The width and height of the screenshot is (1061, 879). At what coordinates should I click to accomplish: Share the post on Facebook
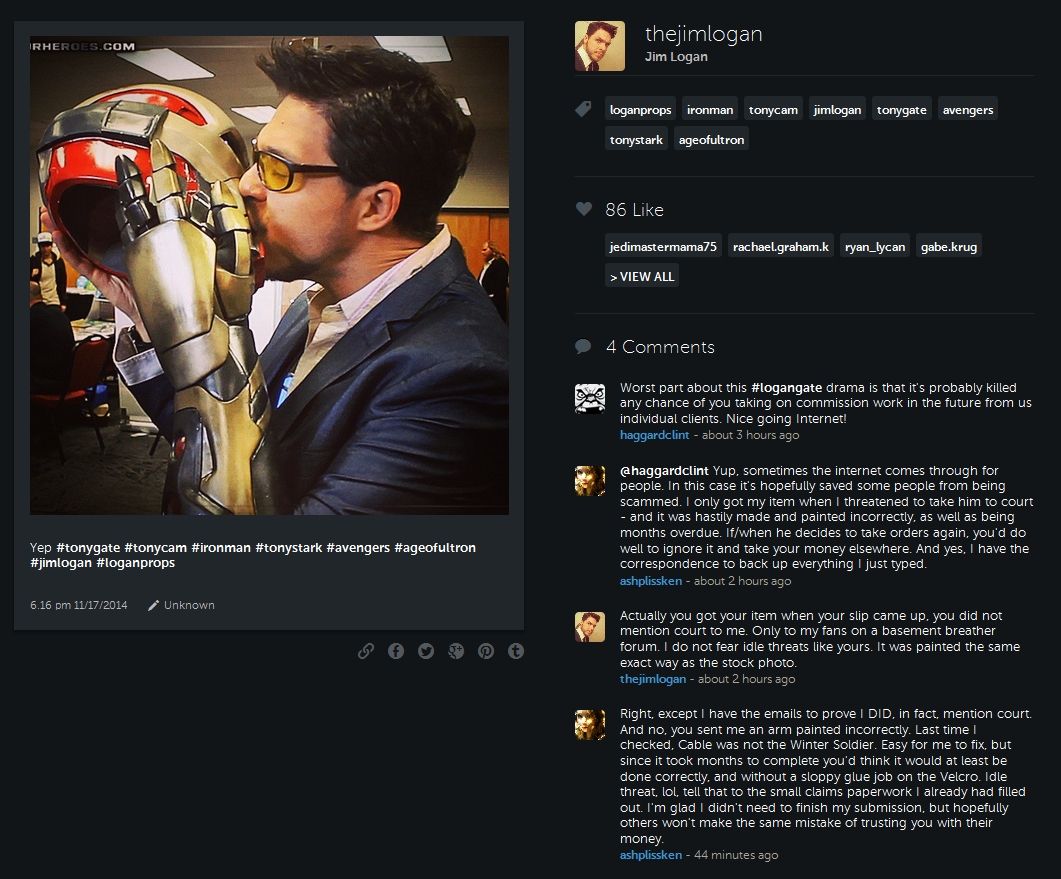point(396,651)
